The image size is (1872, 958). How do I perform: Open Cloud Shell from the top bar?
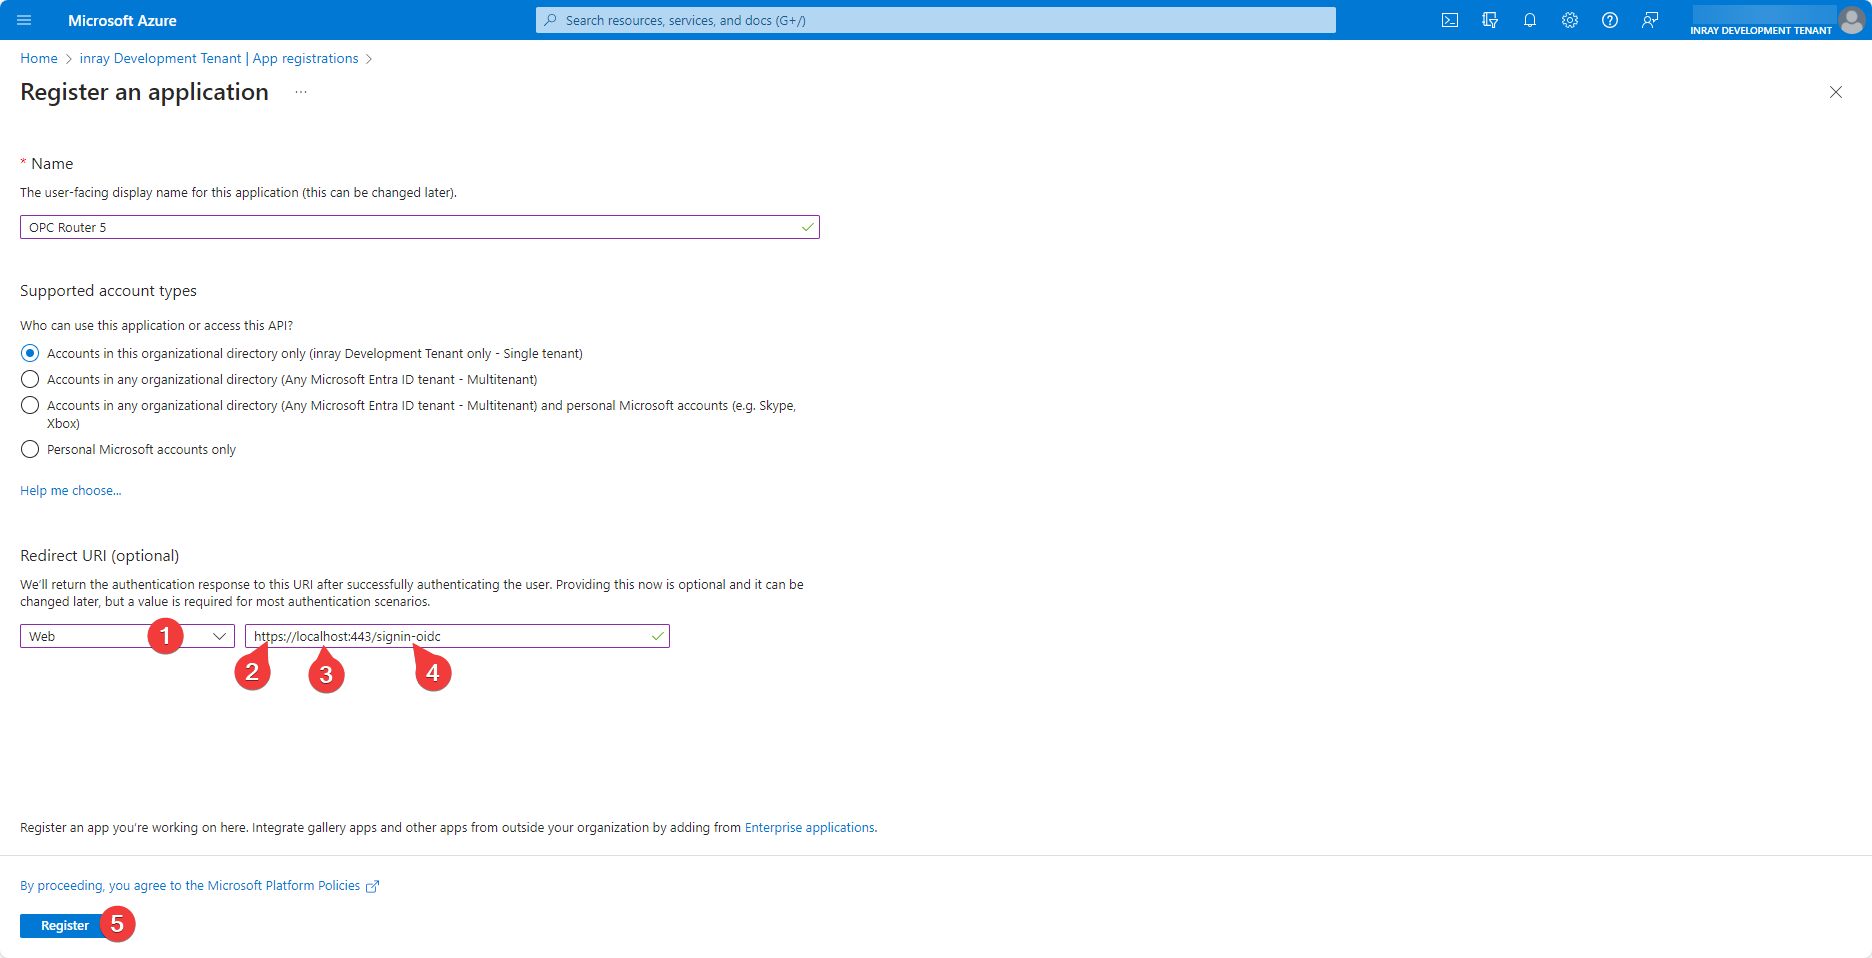pyautogui.click(x=1450, y=20)
